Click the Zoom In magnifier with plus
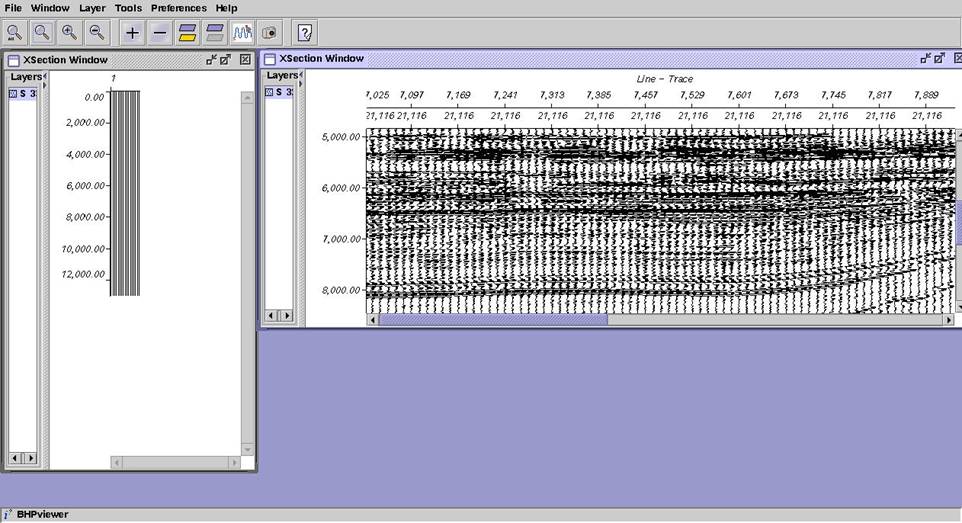The height and width of the screenshot is (523, 962). click(69, 33)
